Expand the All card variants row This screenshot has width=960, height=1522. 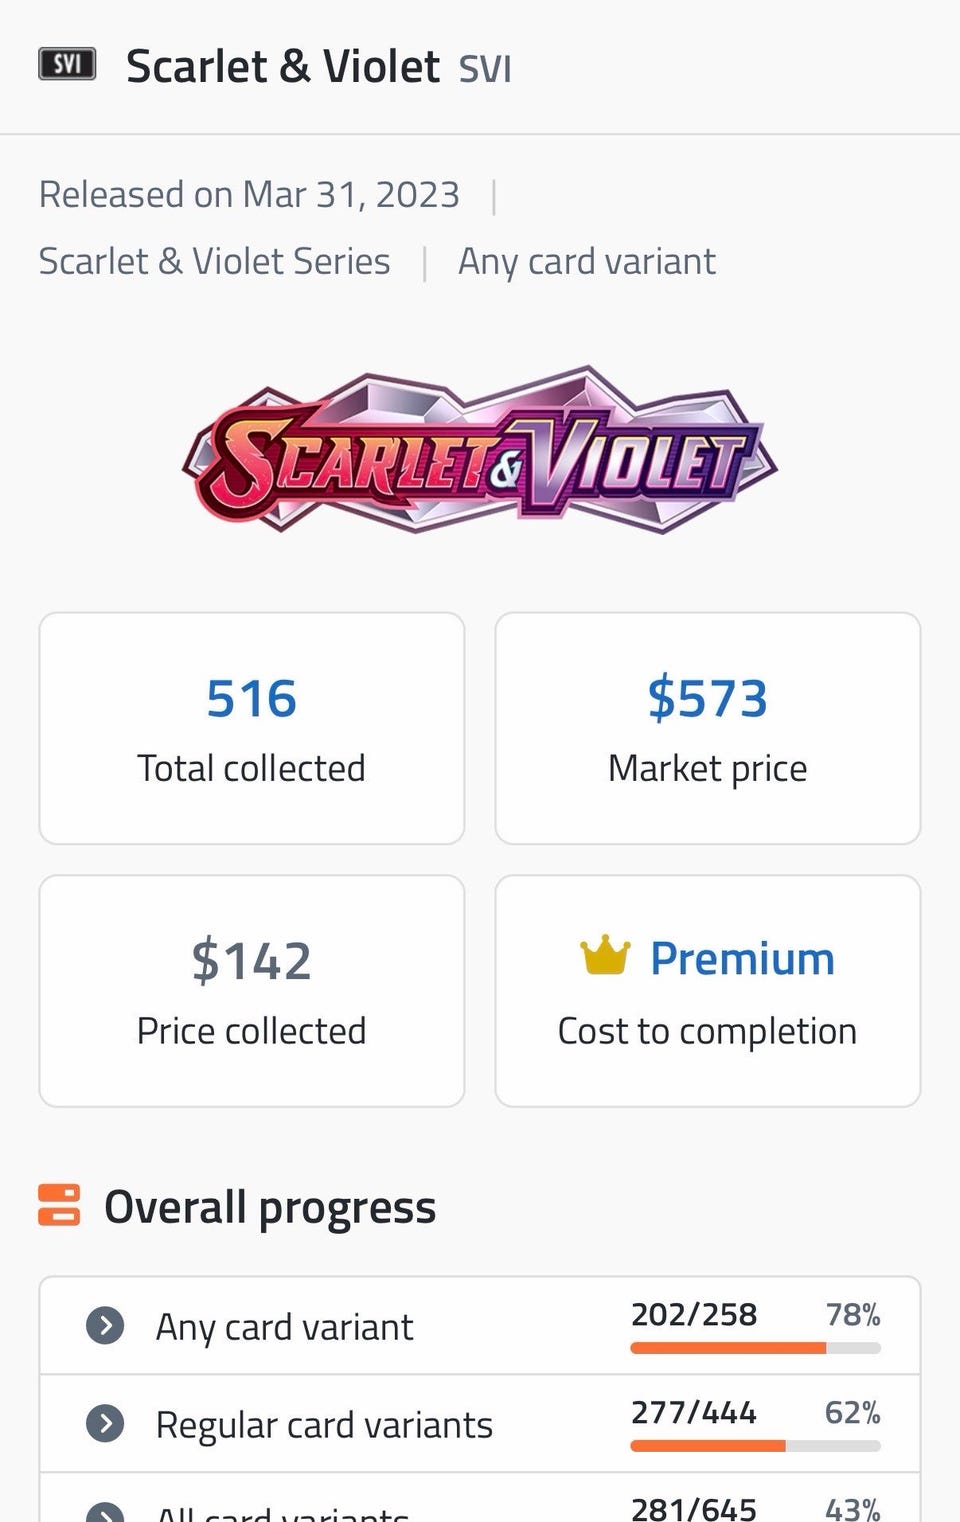[x=105, y=1512]
